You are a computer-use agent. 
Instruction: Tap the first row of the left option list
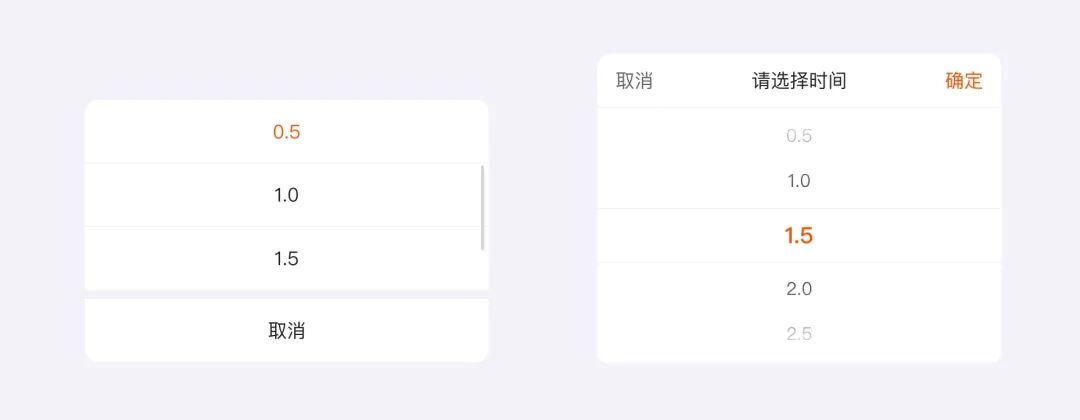286,132
